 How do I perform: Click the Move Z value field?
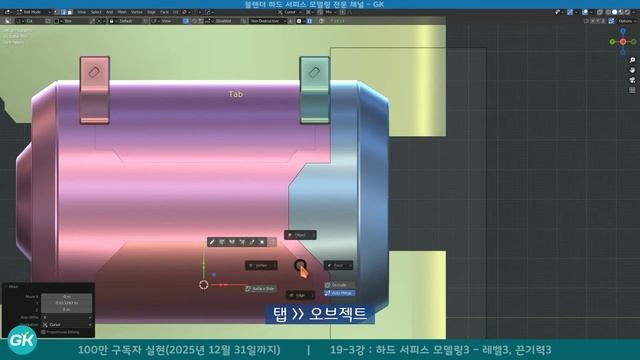pyautogui.click(x=67, y=310)
